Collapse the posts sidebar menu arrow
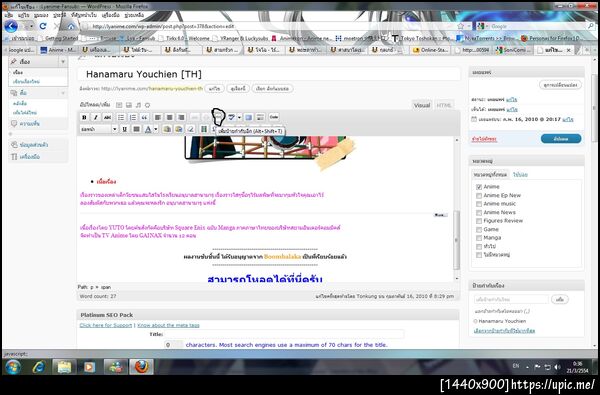 point(63,62)
